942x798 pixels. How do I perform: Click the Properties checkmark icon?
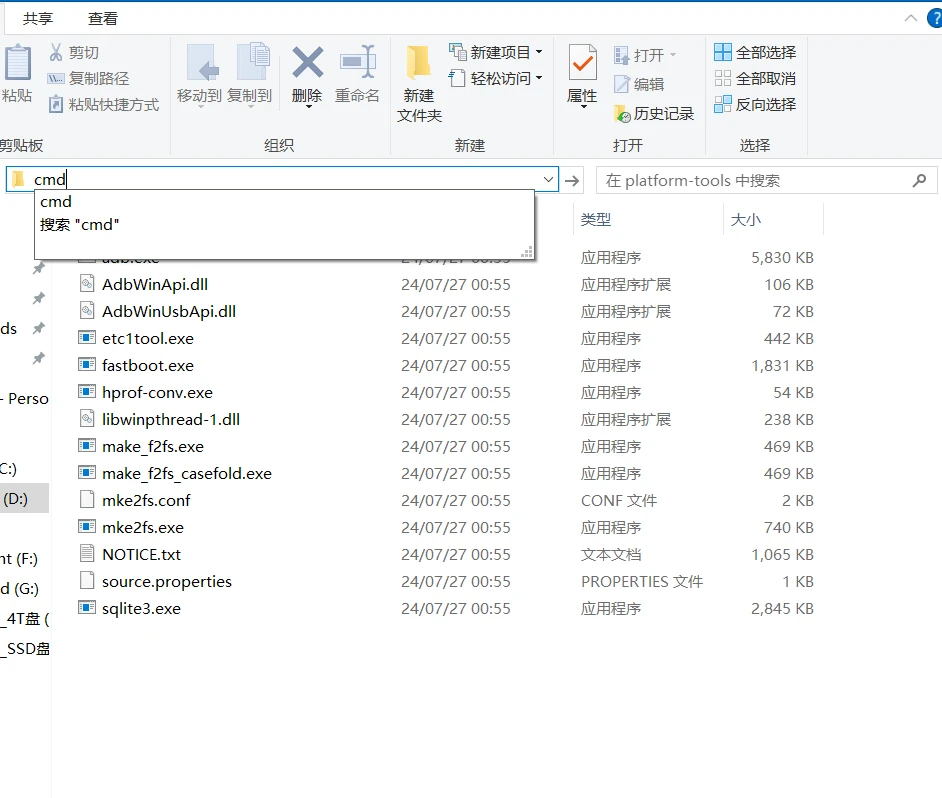[582, 62]
